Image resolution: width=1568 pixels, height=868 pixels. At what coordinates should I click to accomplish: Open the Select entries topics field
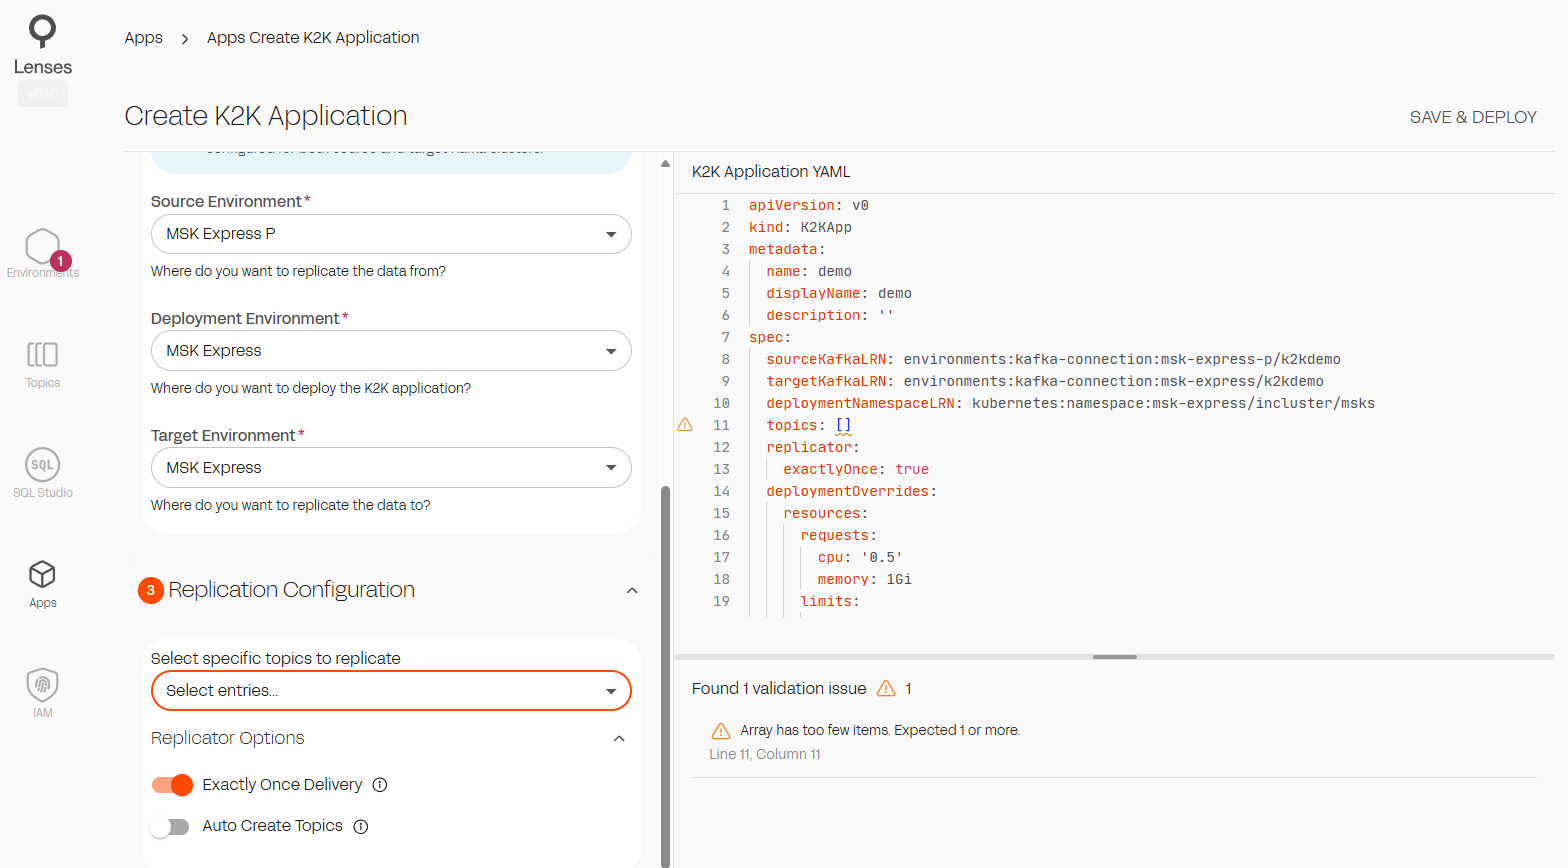point(390,691)
